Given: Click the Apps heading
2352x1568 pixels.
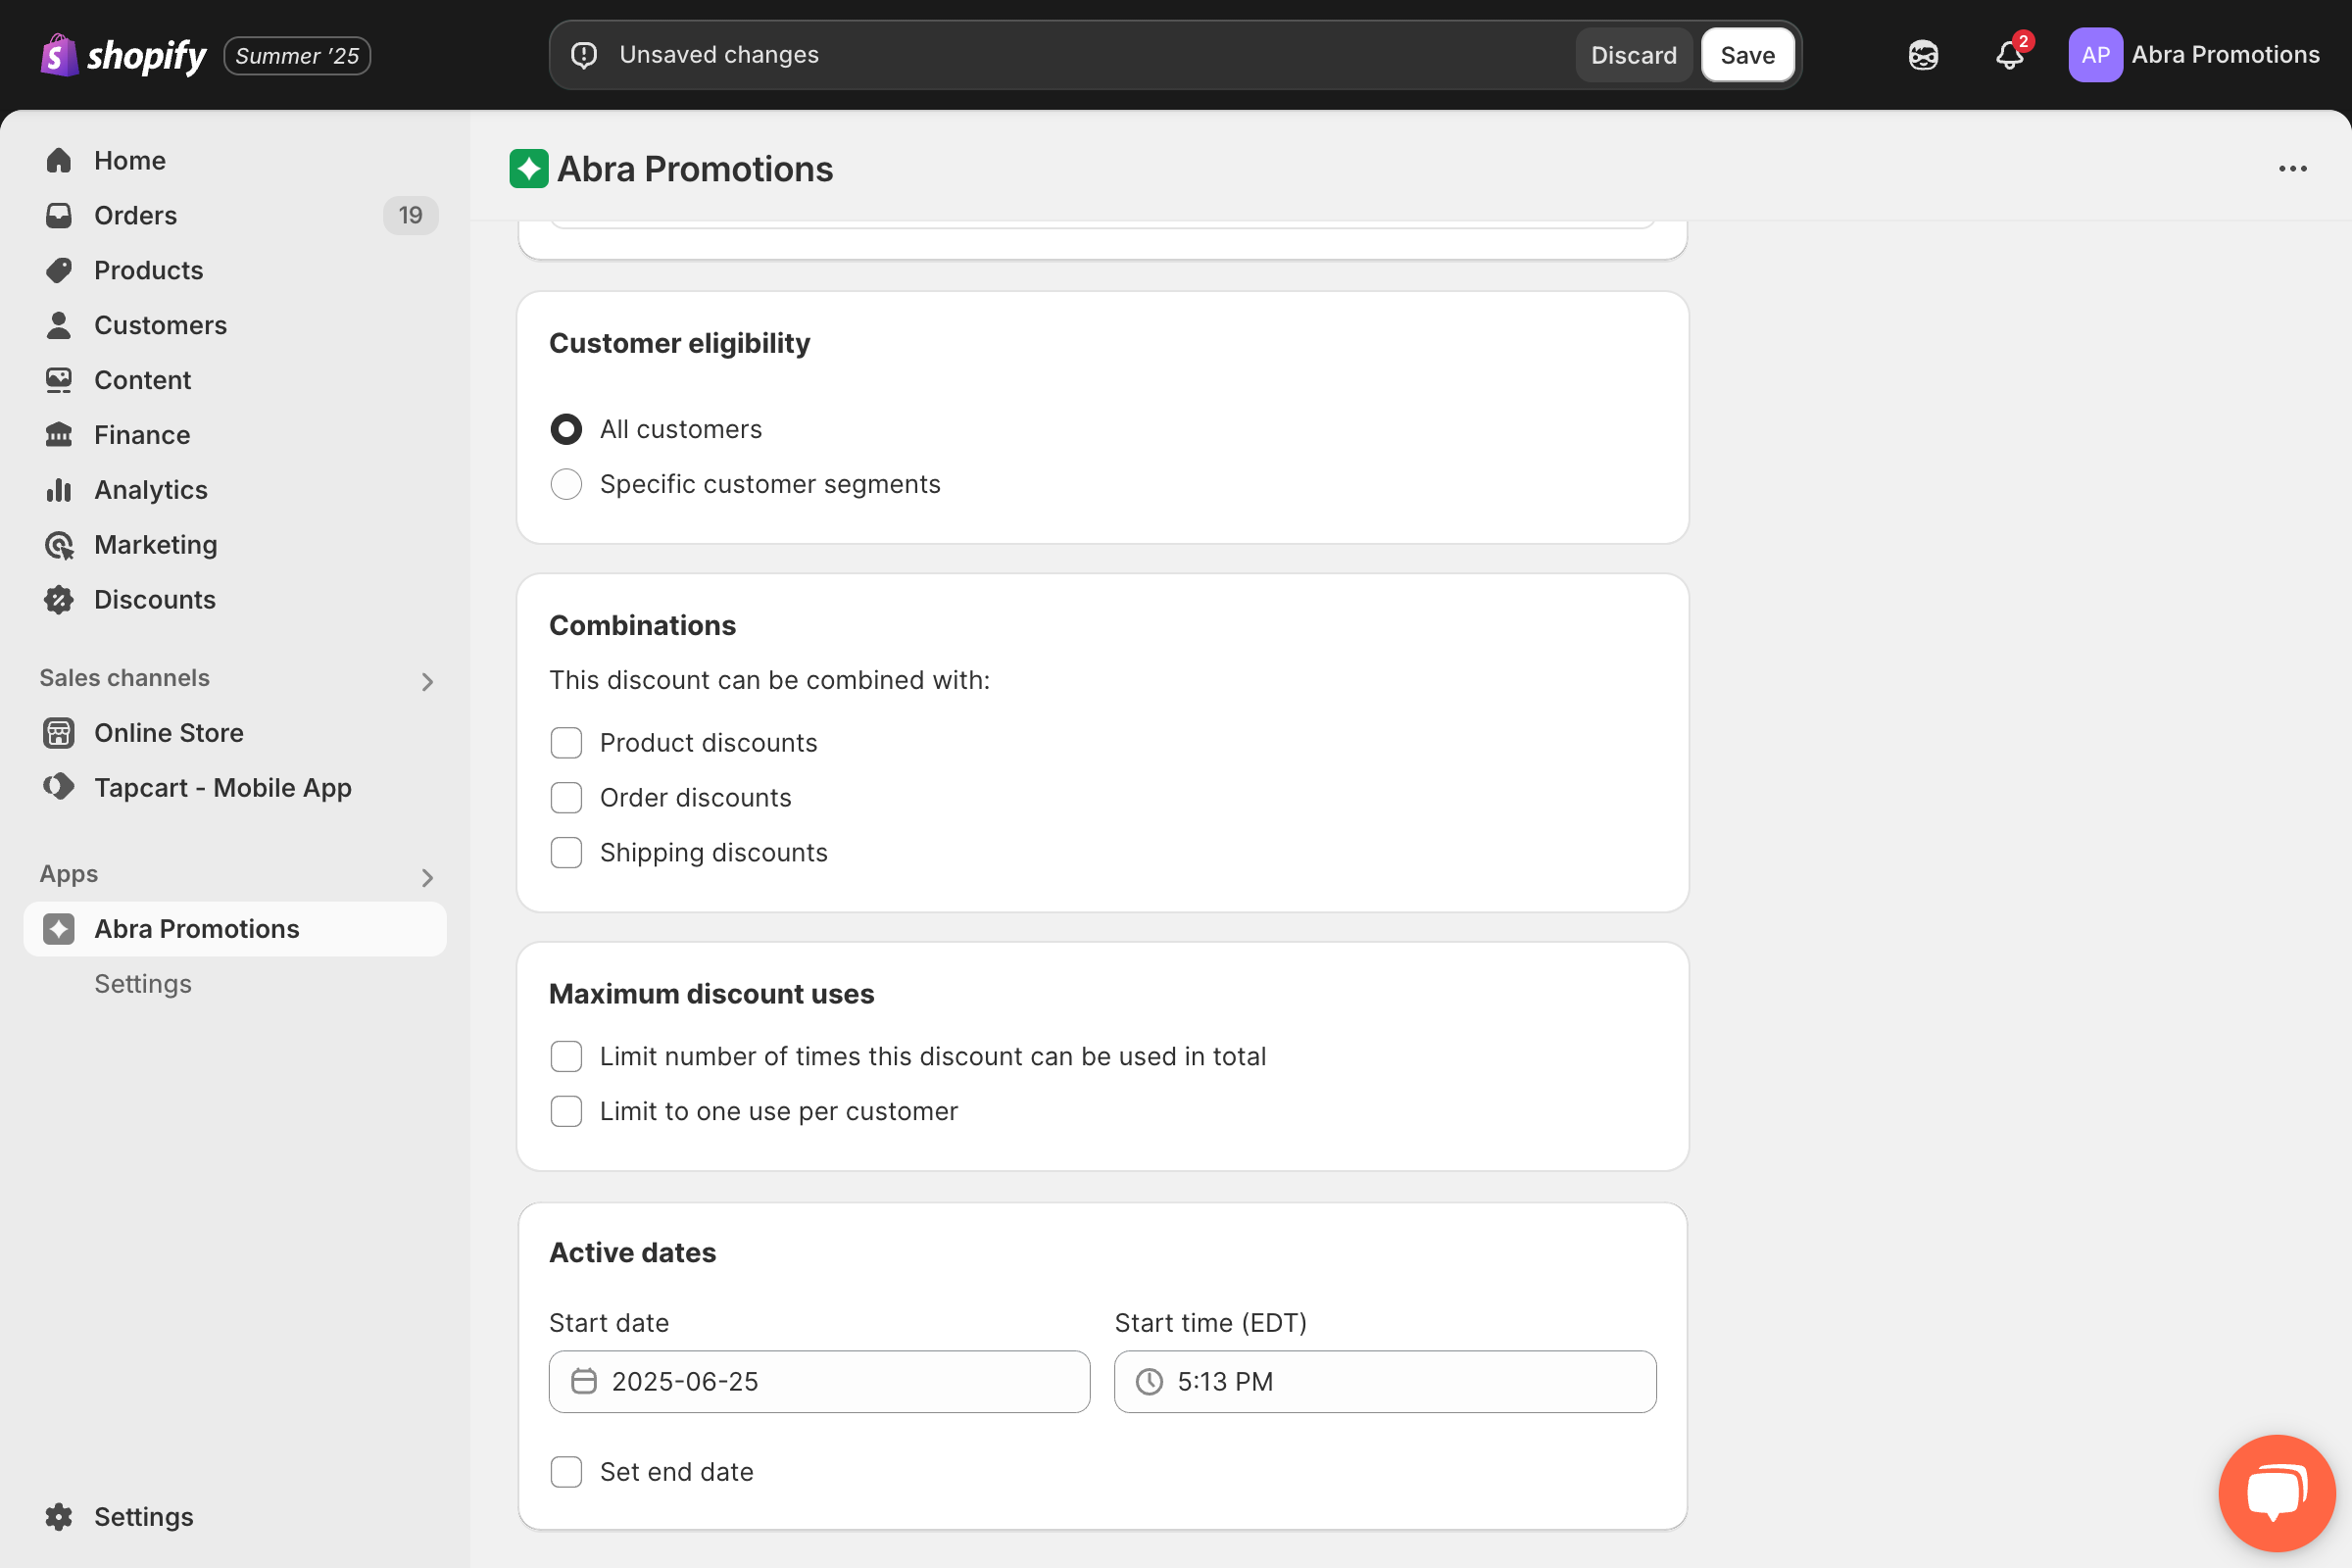Looking at the screenshot, I should coord(69,874).
